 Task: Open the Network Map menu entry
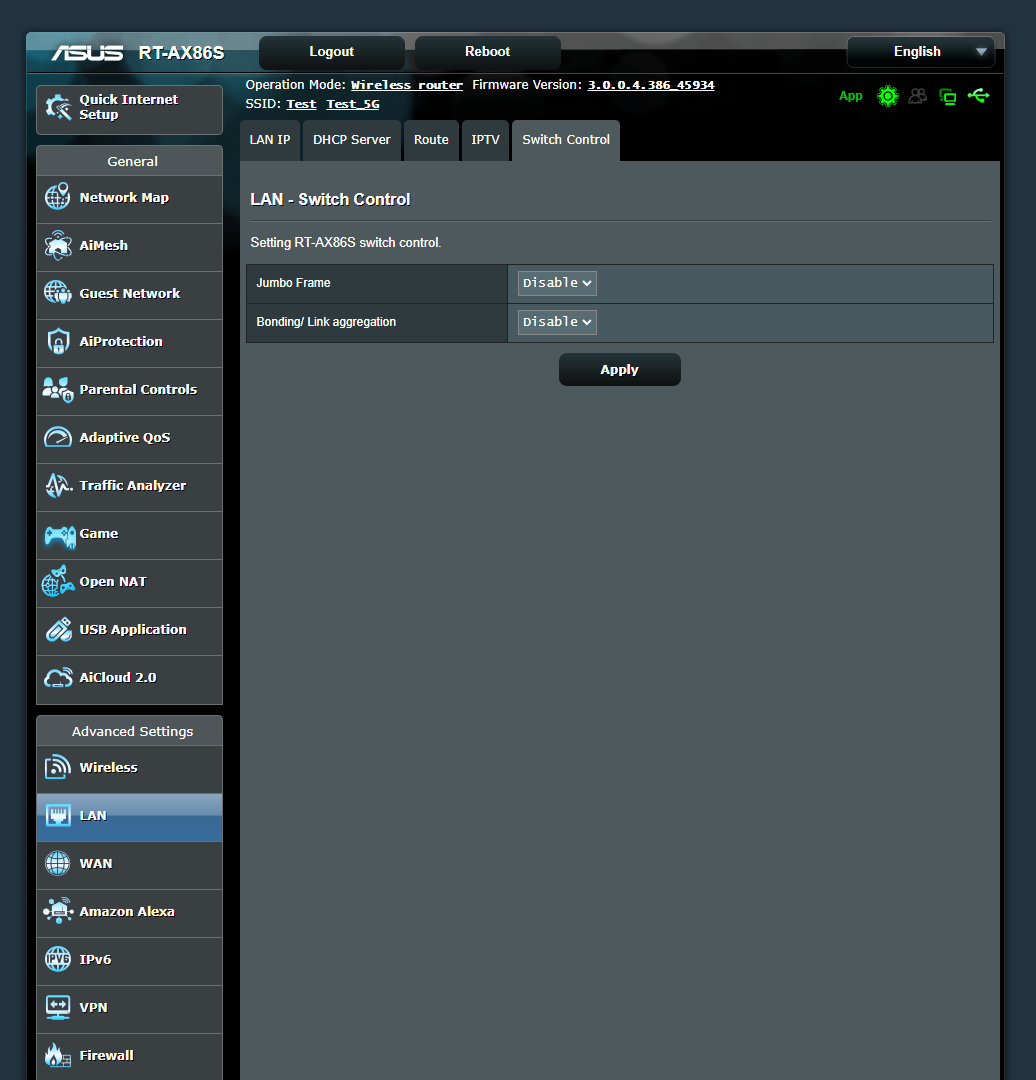pyautogui.click(x=130, y=198)
